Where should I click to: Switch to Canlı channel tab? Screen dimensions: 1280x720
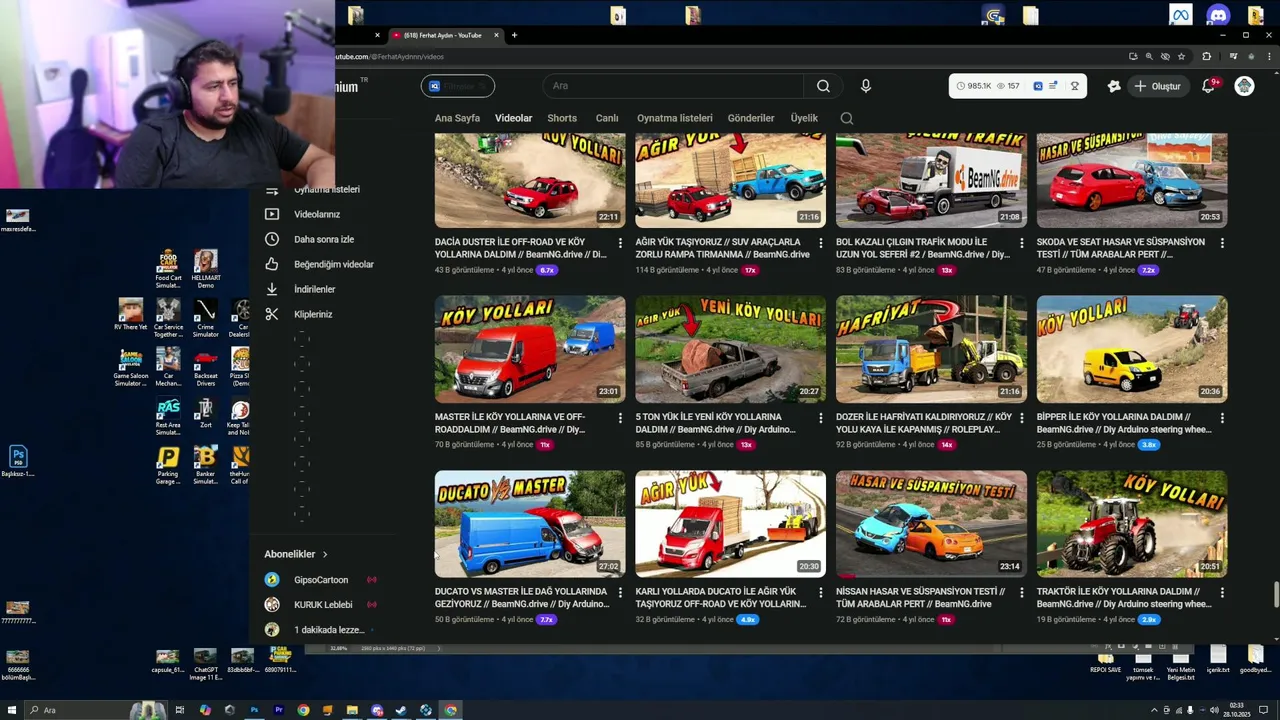tap(607, 118)
